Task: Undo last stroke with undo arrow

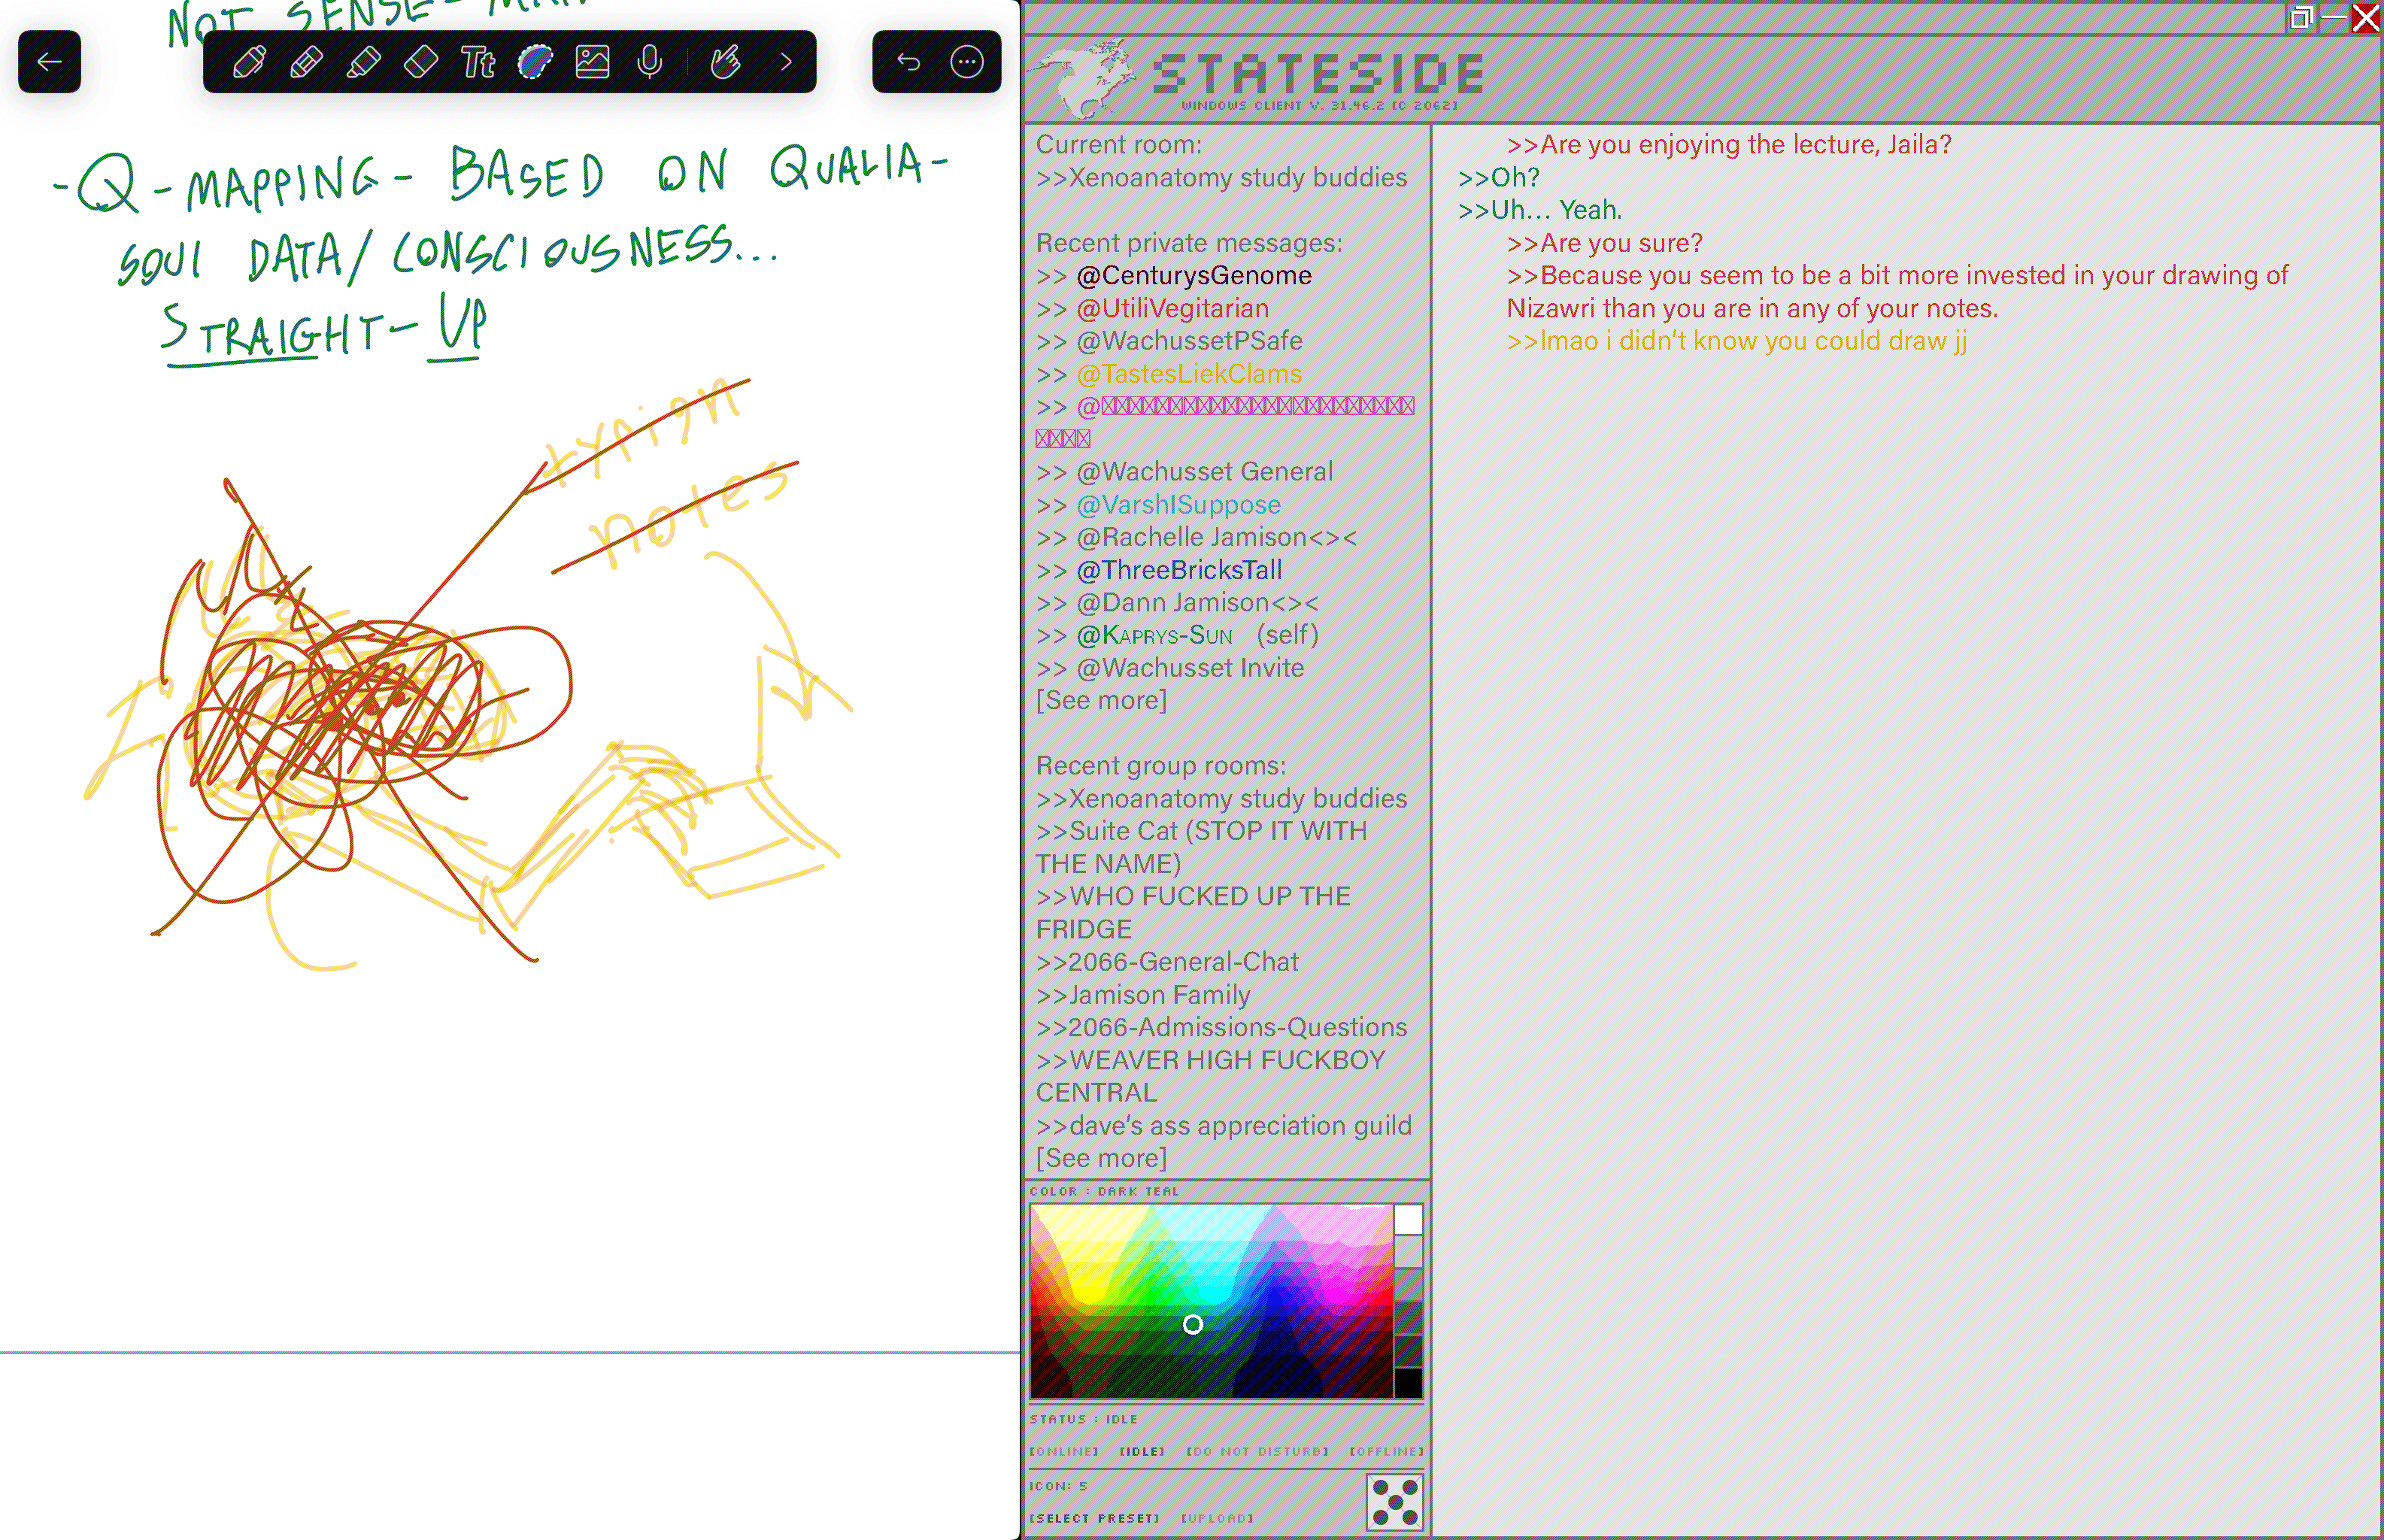Action: click(x=908, y=62)
